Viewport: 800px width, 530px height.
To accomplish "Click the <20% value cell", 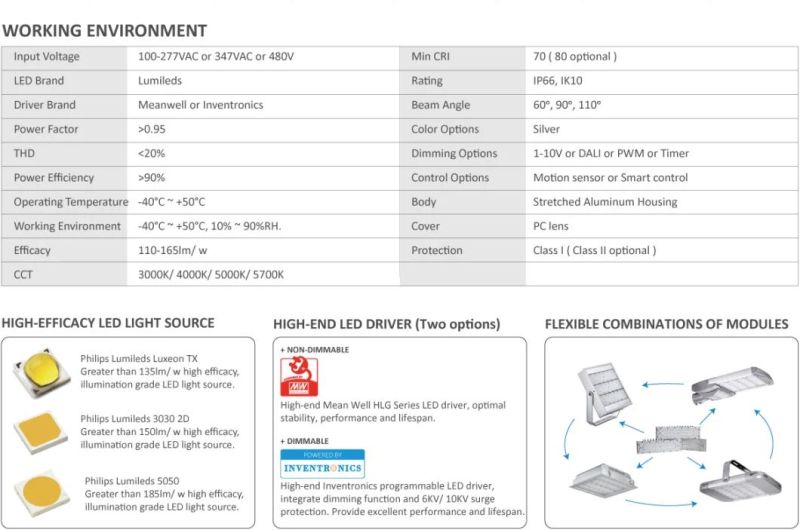I will tap(263, 154).
